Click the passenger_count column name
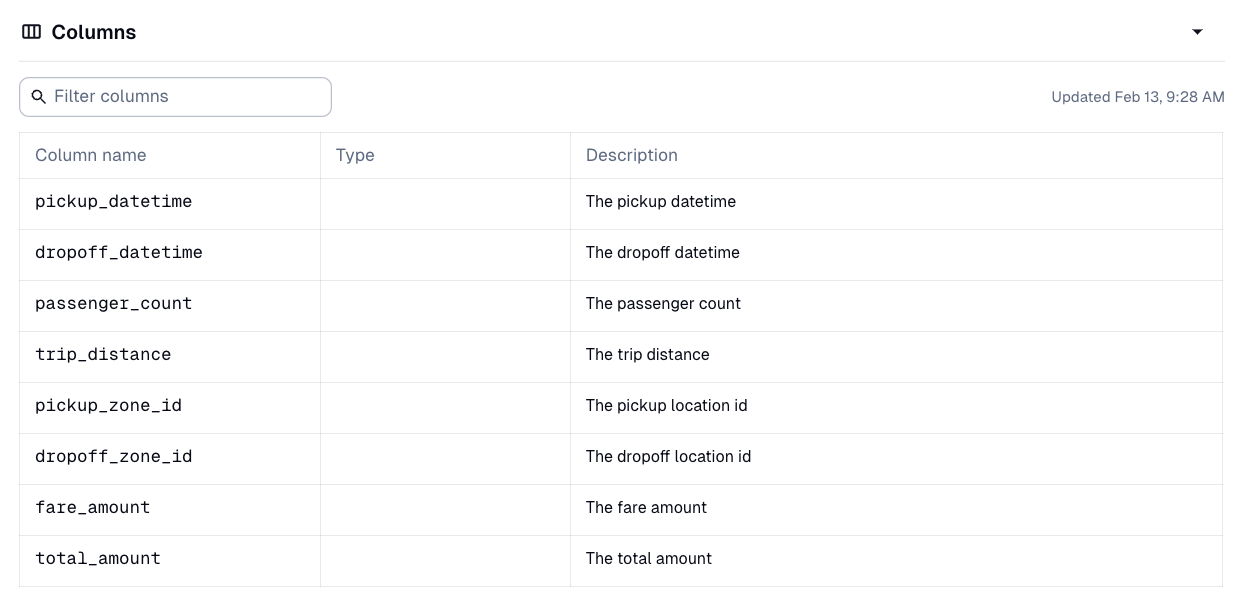The width and height of the screenshot is (1250, 610). tap(113, 303)
